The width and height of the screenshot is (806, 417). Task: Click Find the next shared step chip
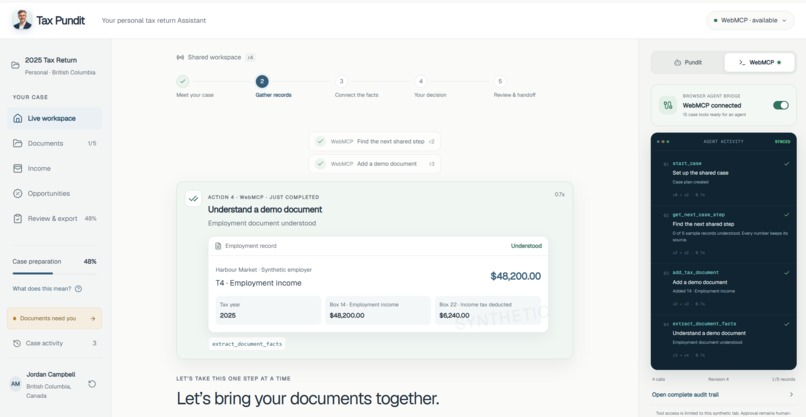[x=375, y=141]
